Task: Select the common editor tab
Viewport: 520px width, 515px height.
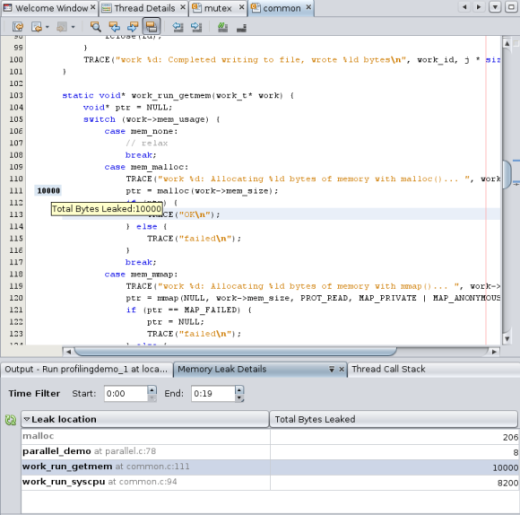Action: pos(282,8)
